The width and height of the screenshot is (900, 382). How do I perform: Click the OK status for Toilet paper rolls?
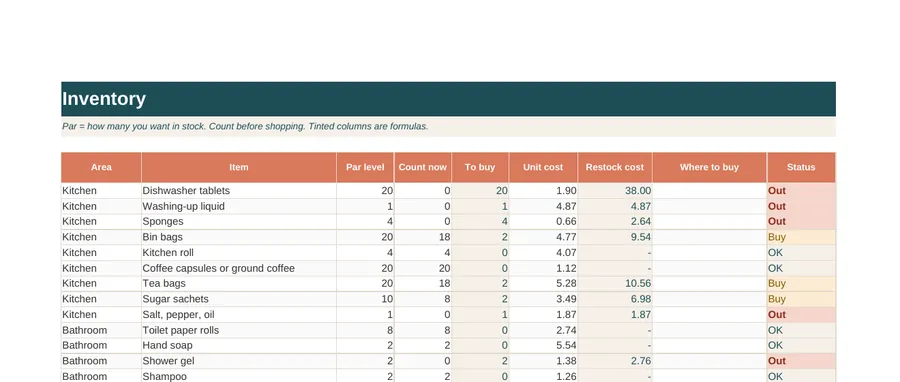click(x=801, y=330)
